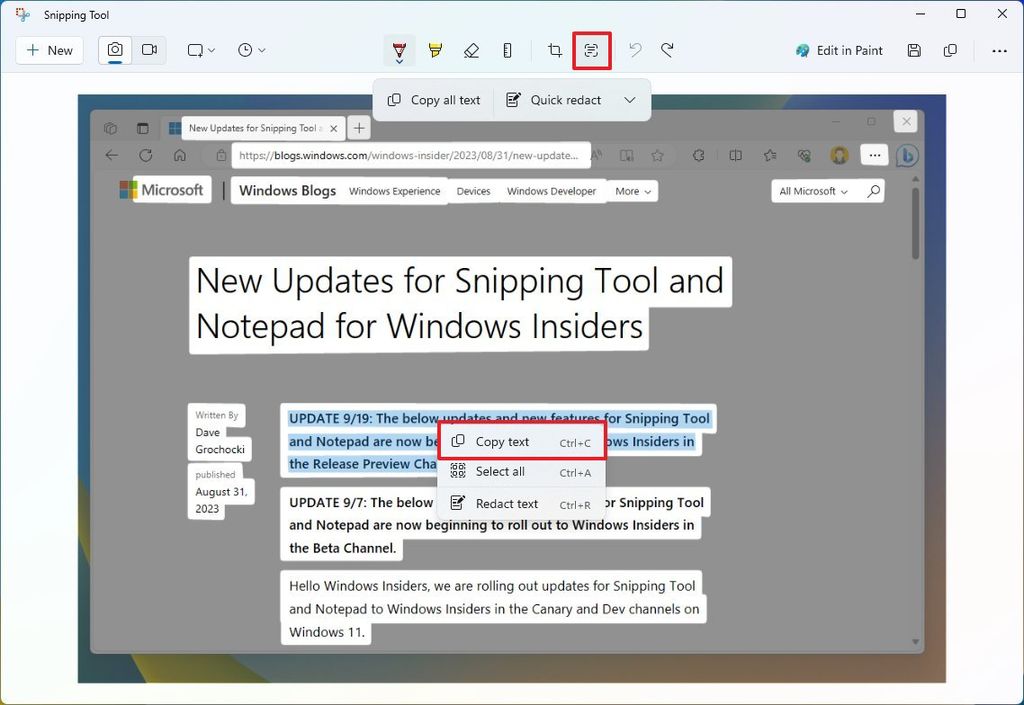The height and width of the screenshot is (705, 1024).
Task: Choose Copy text in context menu
Action: 522,442
